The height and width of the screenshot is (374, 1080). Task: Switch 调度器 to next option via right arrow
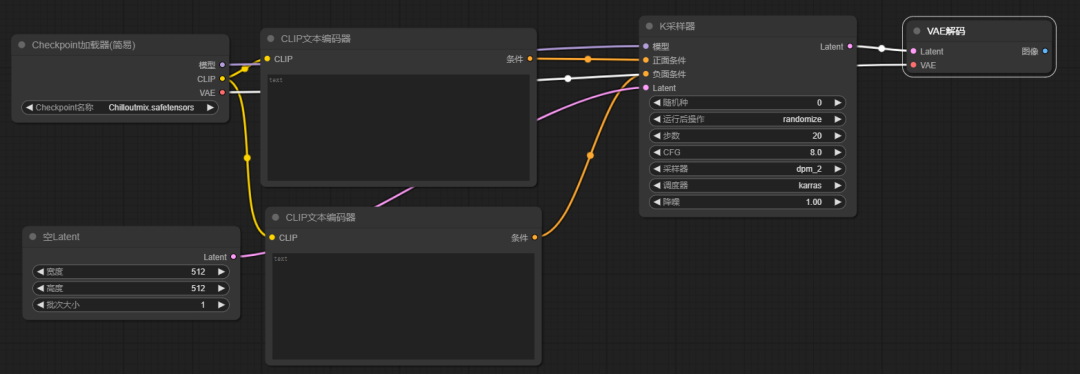838,185
